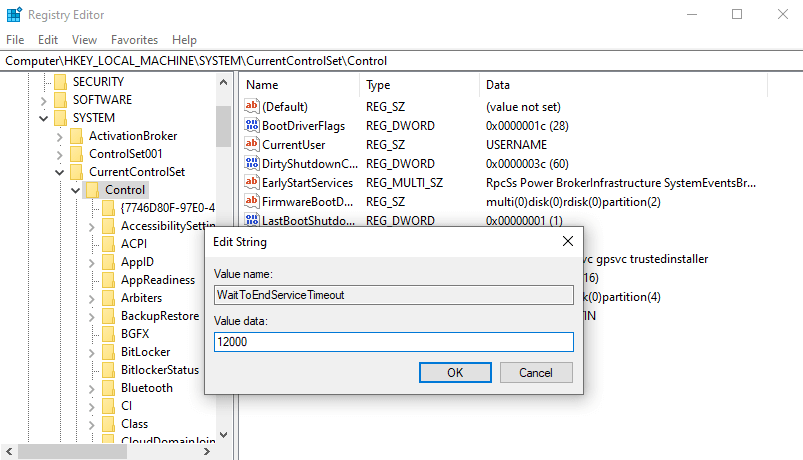Click the AppID folder icon
803x460 pixels.
(x=108, y=262)
